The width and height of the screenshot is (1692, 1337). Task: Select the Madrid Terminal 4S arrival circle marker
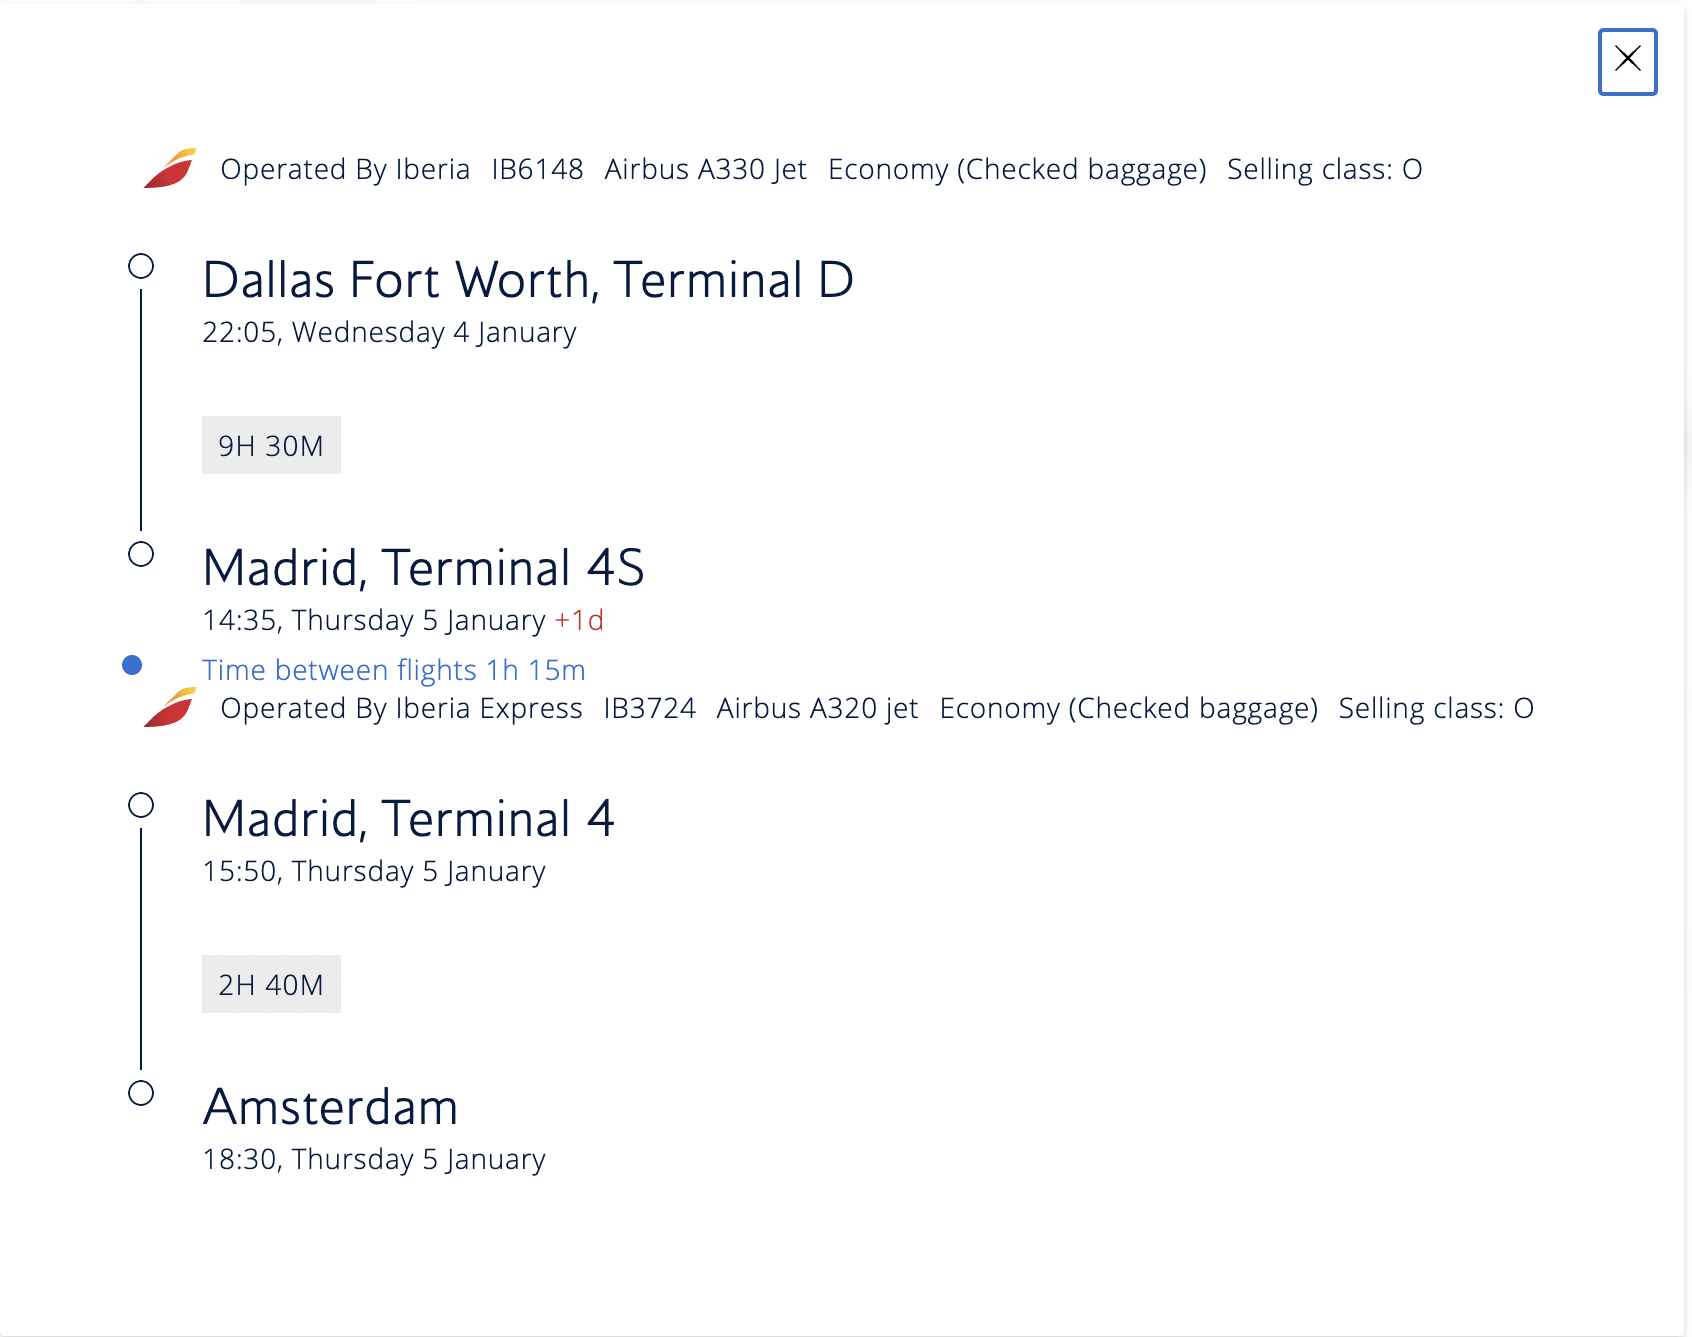point(141,554)
